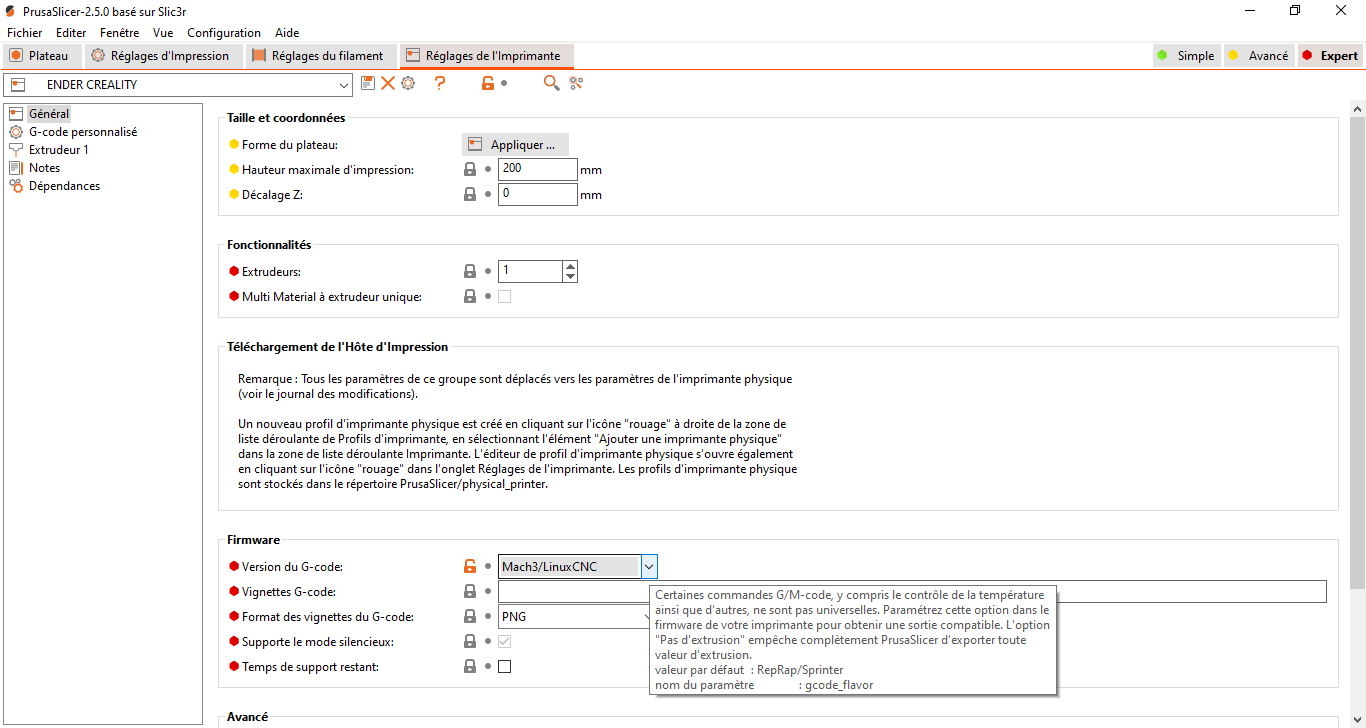Enable Temps de support restant checkbox
The height and width of the screenshot is (728, 1366).
pos(504,666)
